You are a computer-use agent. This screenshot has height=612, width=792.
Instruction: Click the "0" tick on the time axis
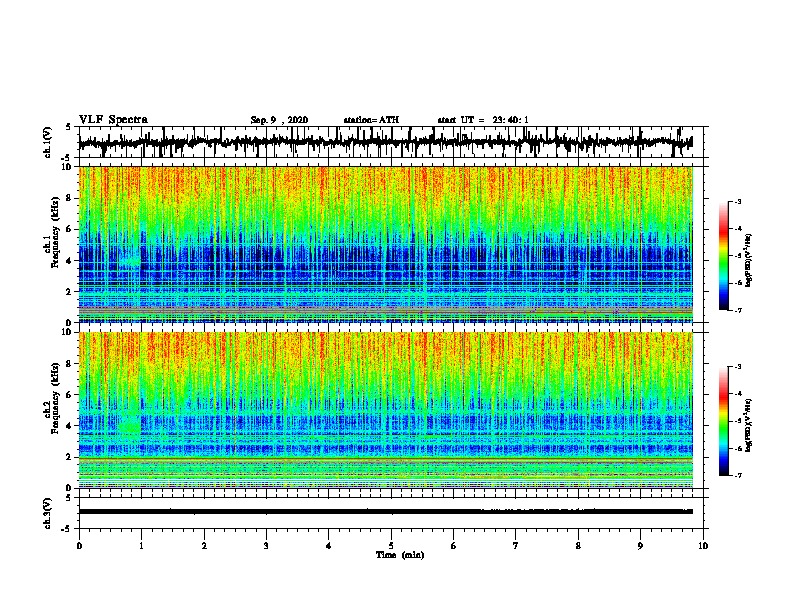point(79,546)
